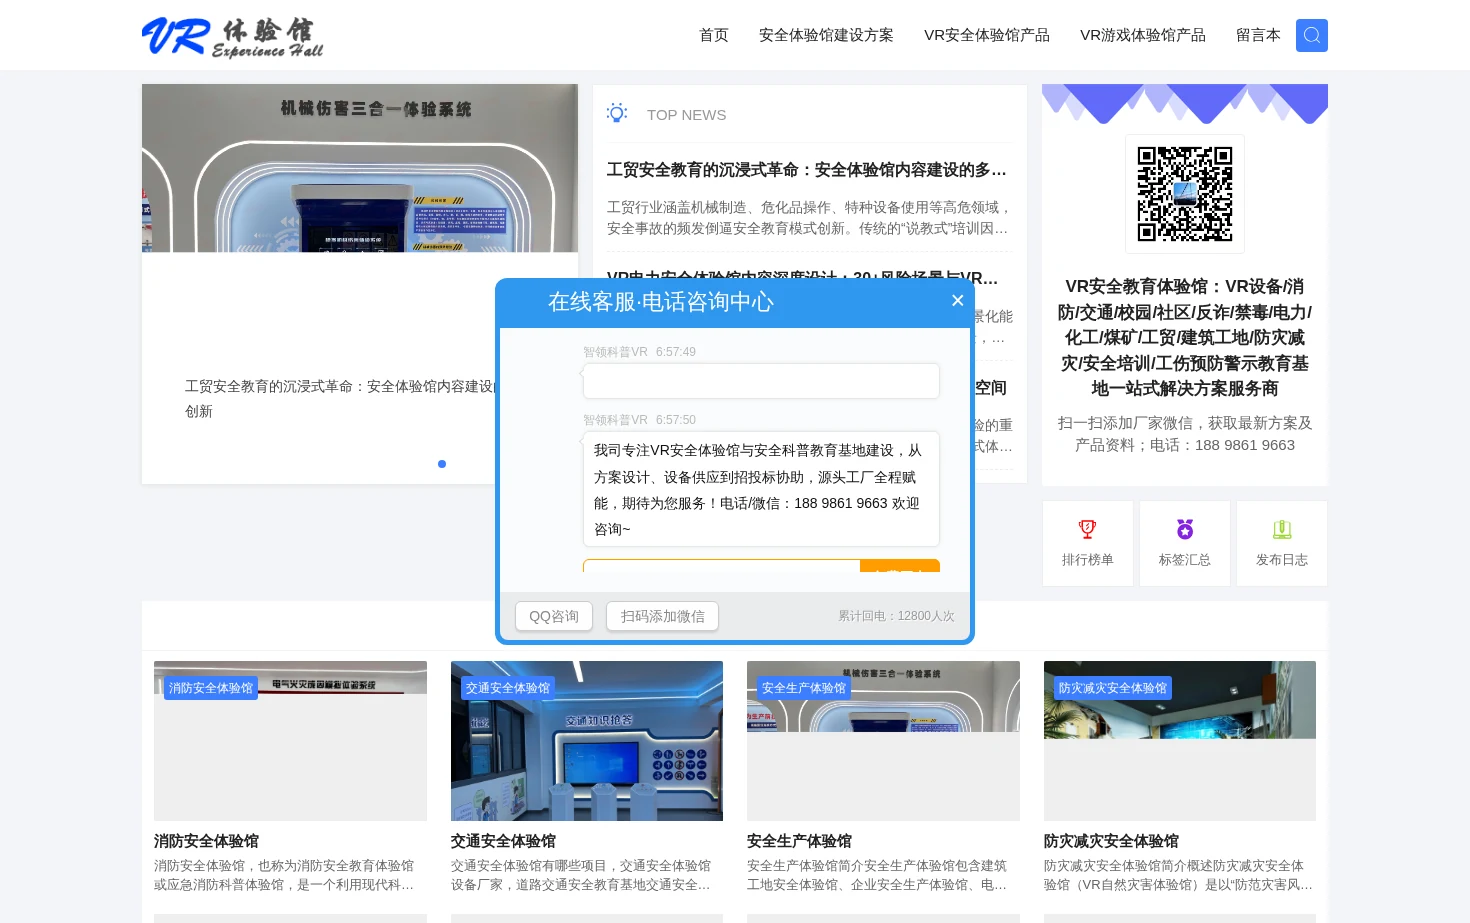Click the 工贸行业涵盖机械制造 news summary
Image resolution: width=1470 pixels, height=923 pixels.
click(810, 218)
